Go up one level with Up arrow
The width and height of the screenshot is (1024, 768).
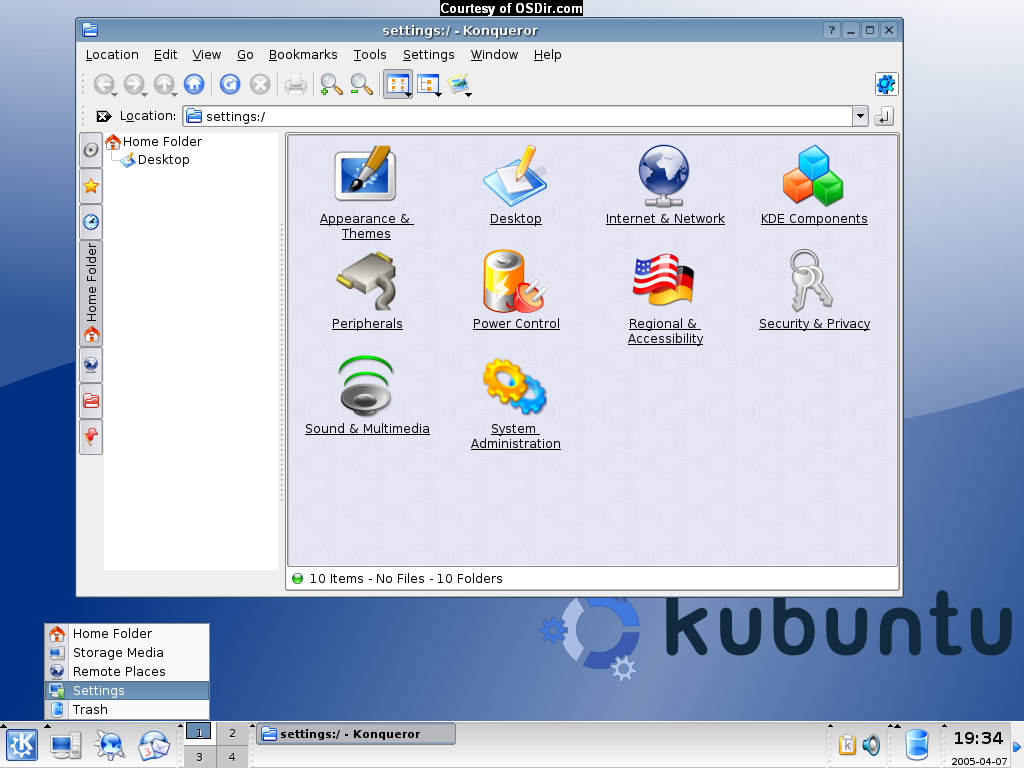pyautogui.click(x=163, y=84)
